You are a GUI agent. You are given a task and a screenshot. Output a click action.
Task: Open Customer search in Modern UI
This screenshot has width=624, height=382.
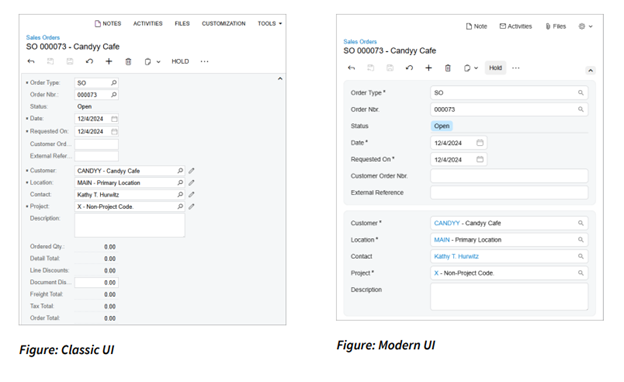point(581,223)
